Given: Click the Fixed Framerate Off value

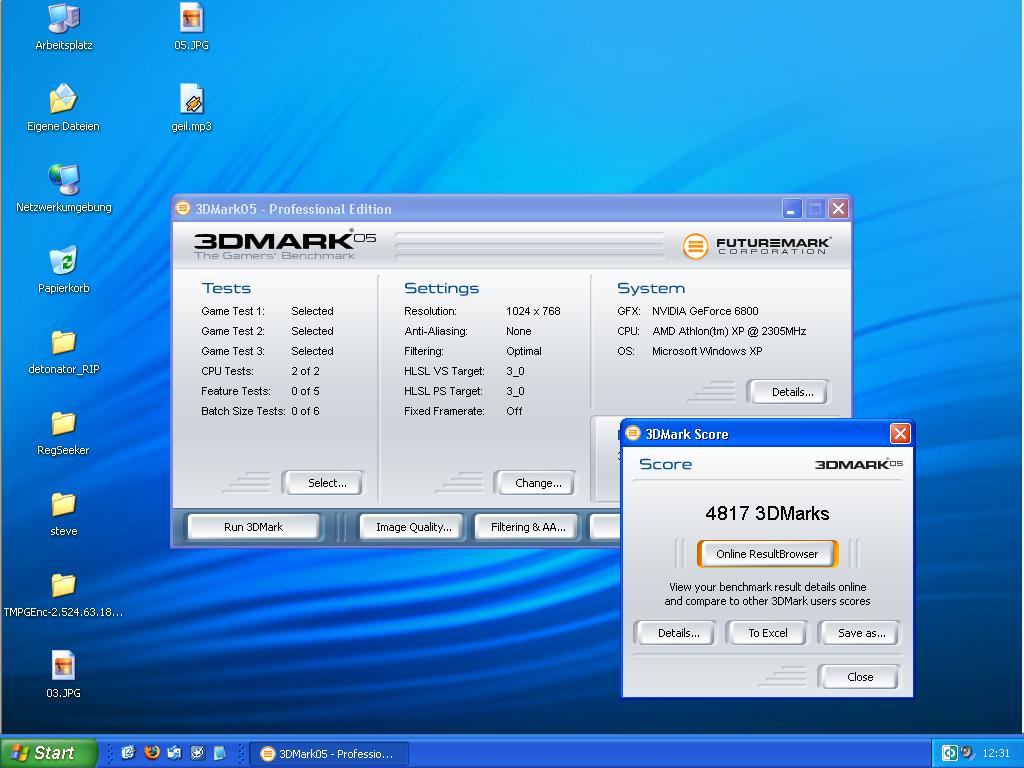Looking at the screenshot, I should point(514,411).
